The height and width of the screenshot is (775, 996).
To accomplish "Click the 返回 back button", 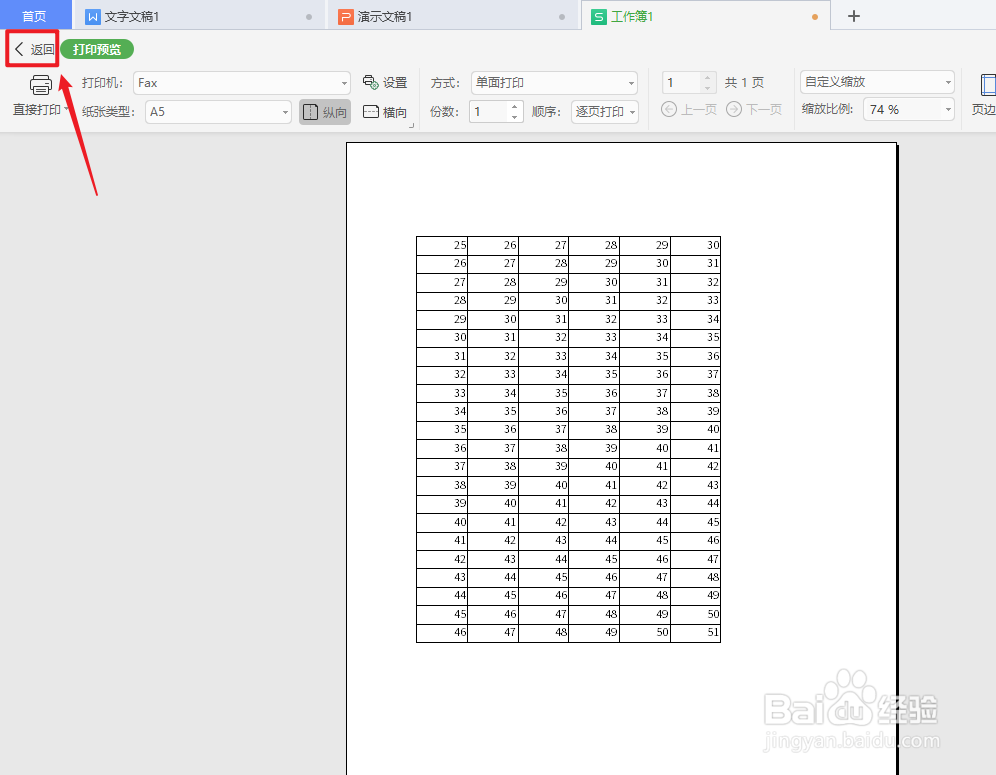I will 33,48.
